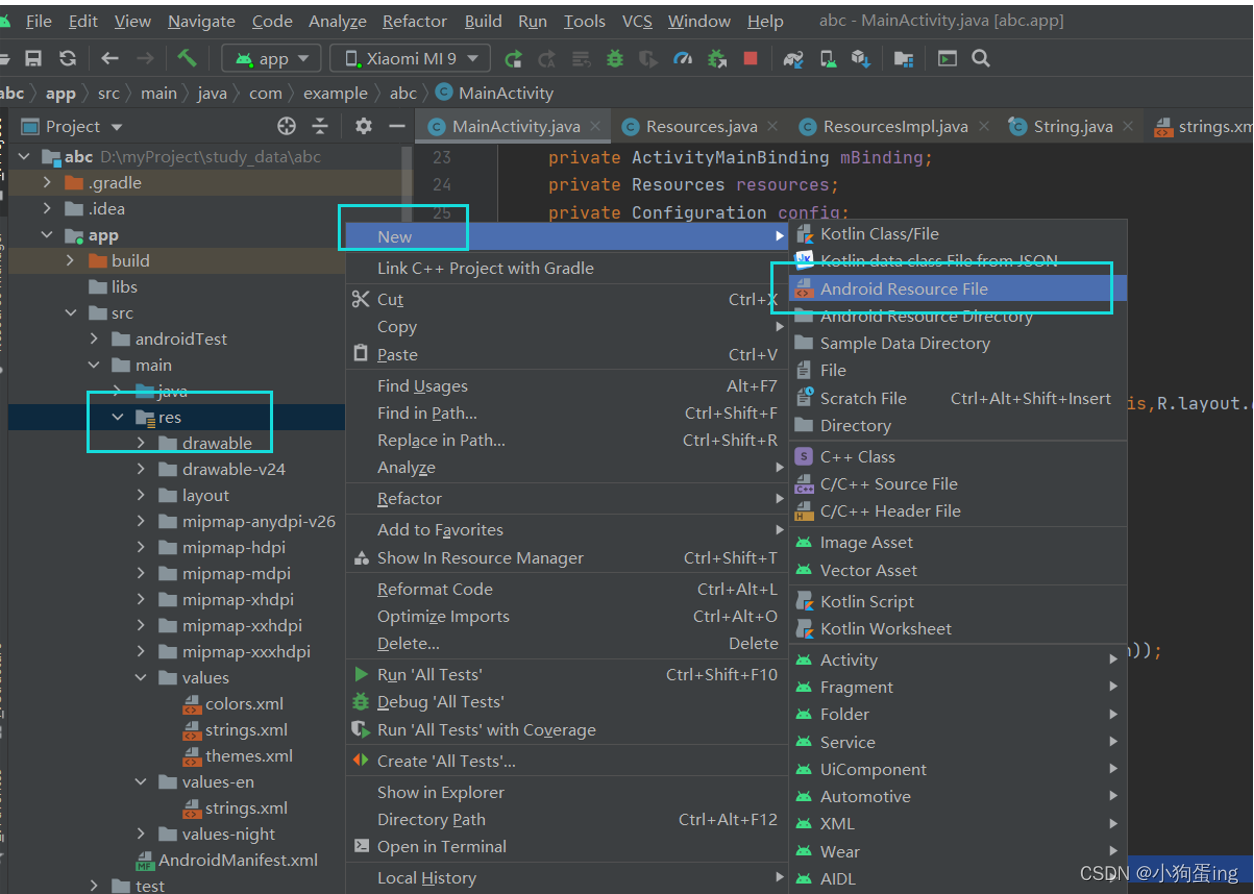This screenshot has height=894, width=1254.
Task: Switch to the ResourcesImpl.java tab
Action: click(x=895, y=126)
